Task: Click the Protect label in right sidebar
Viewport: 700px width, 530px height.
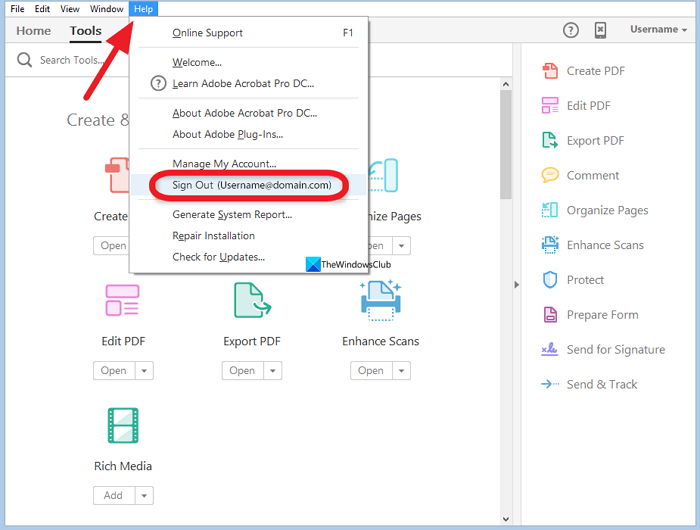Action: click(585, 280)
